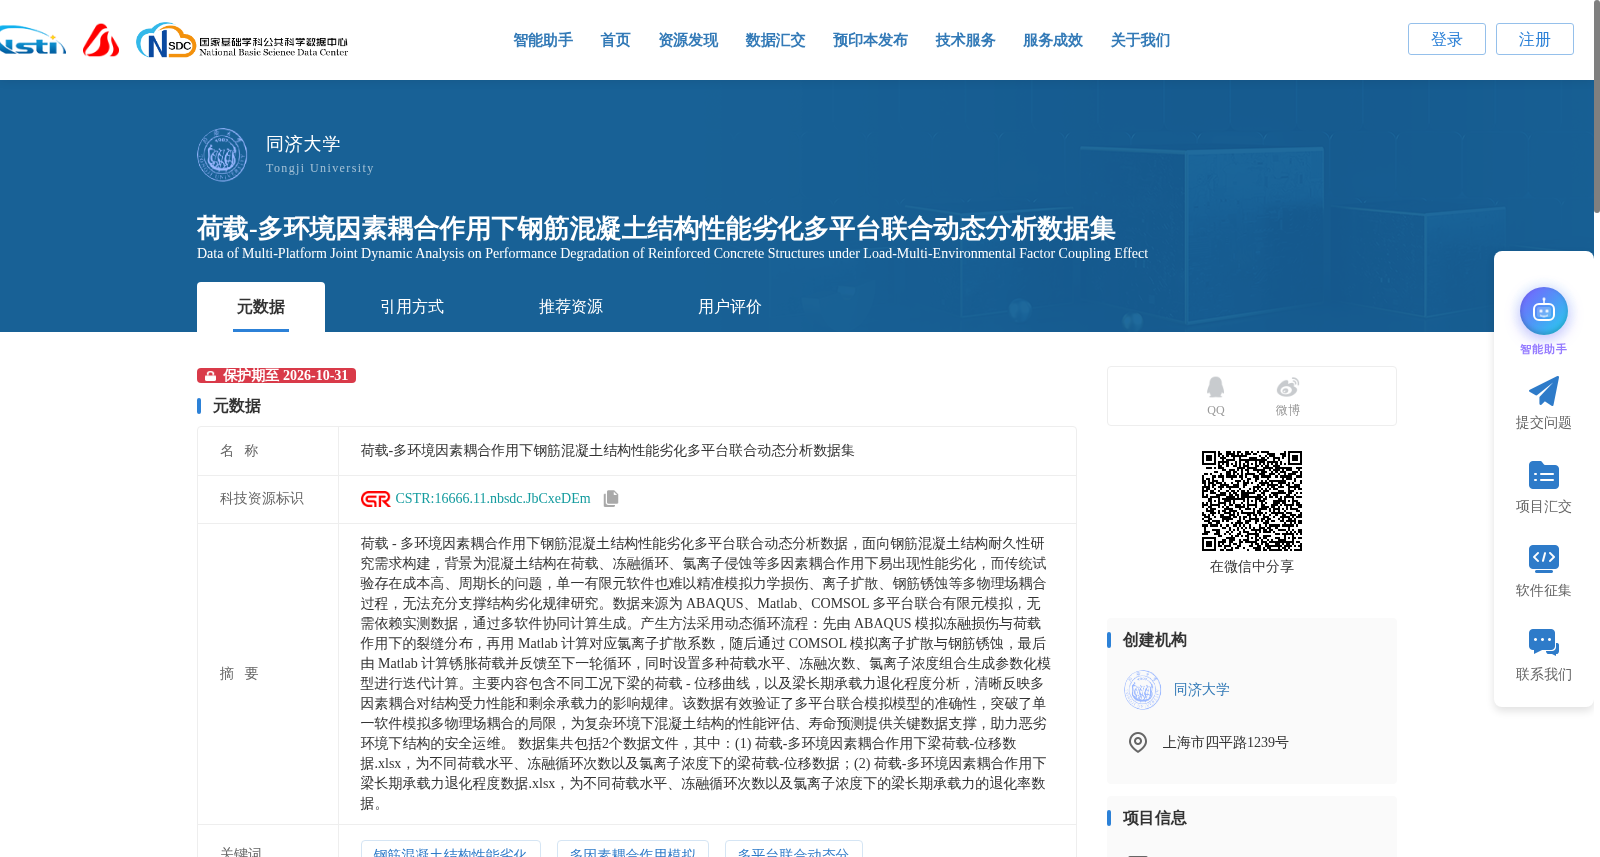Click the English dataset title under the heading
Image resolution: width=1600 pixels, height=857 pixels.
(672, 254)
